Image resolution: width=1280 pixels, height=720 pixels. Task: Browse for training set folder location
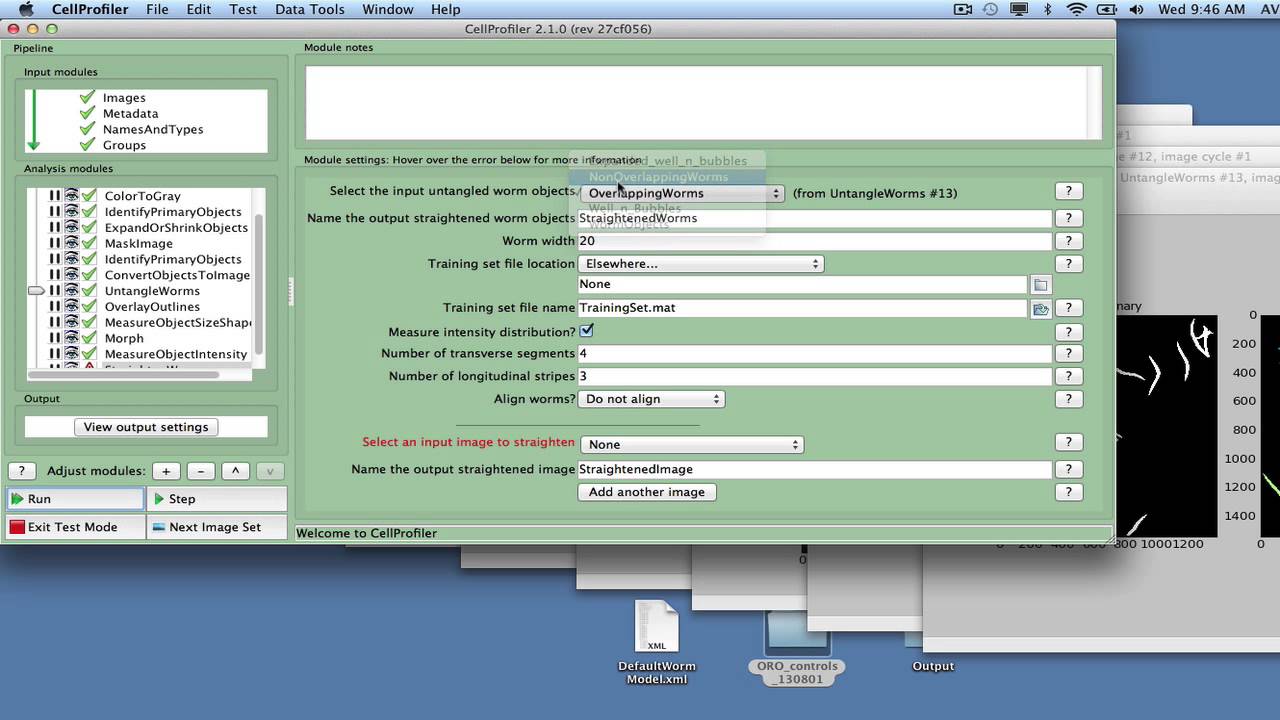click(x=1040, y=285)
